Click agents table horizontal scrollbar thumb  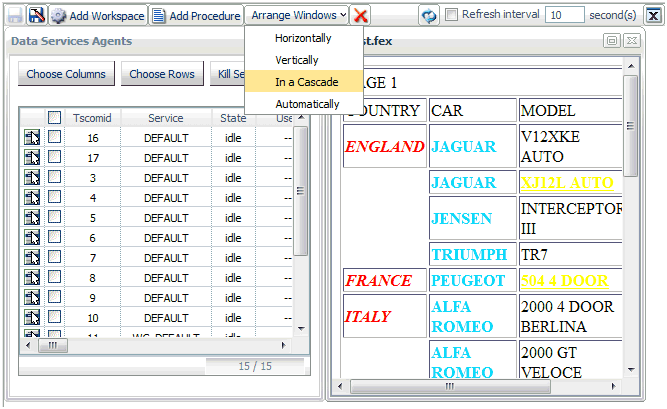53,345
